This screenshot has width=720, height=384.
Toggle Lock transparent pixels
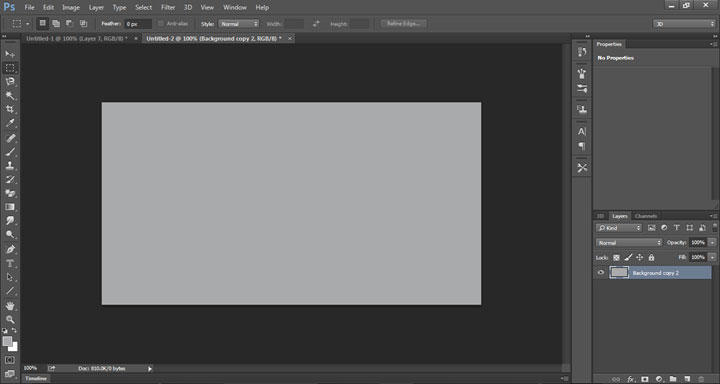pos(616,258)
